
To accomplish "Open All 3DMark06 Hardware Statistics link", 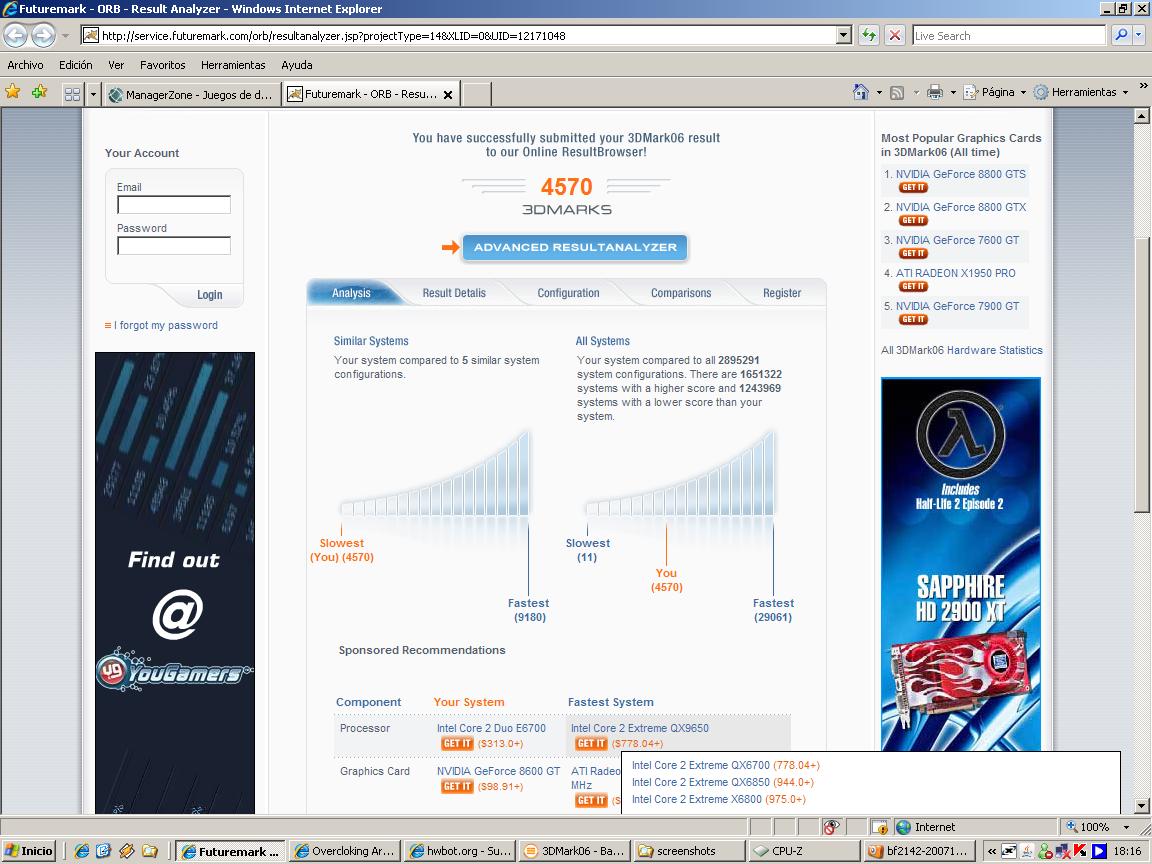I will pos(962,350).
